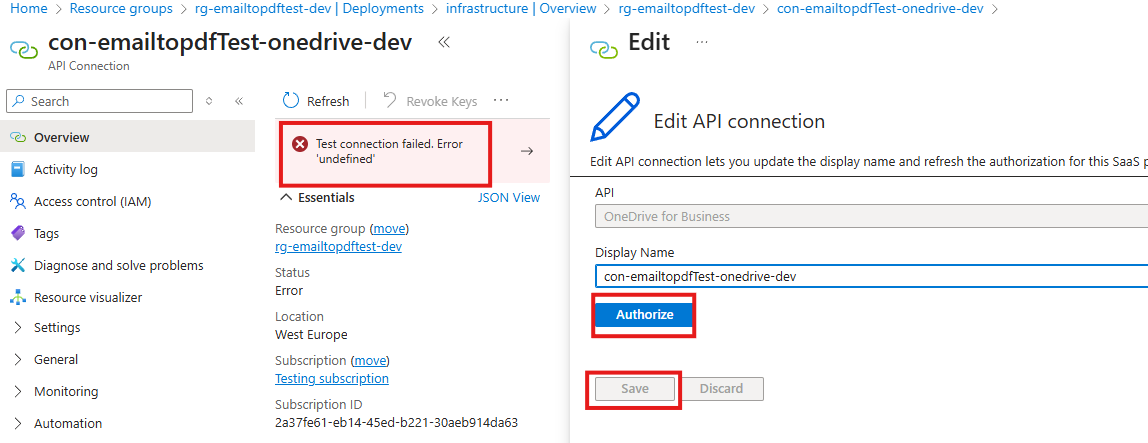This screenshot has width=1148, height=443.
Task: Click the Error status value
Action: (288, 291)
